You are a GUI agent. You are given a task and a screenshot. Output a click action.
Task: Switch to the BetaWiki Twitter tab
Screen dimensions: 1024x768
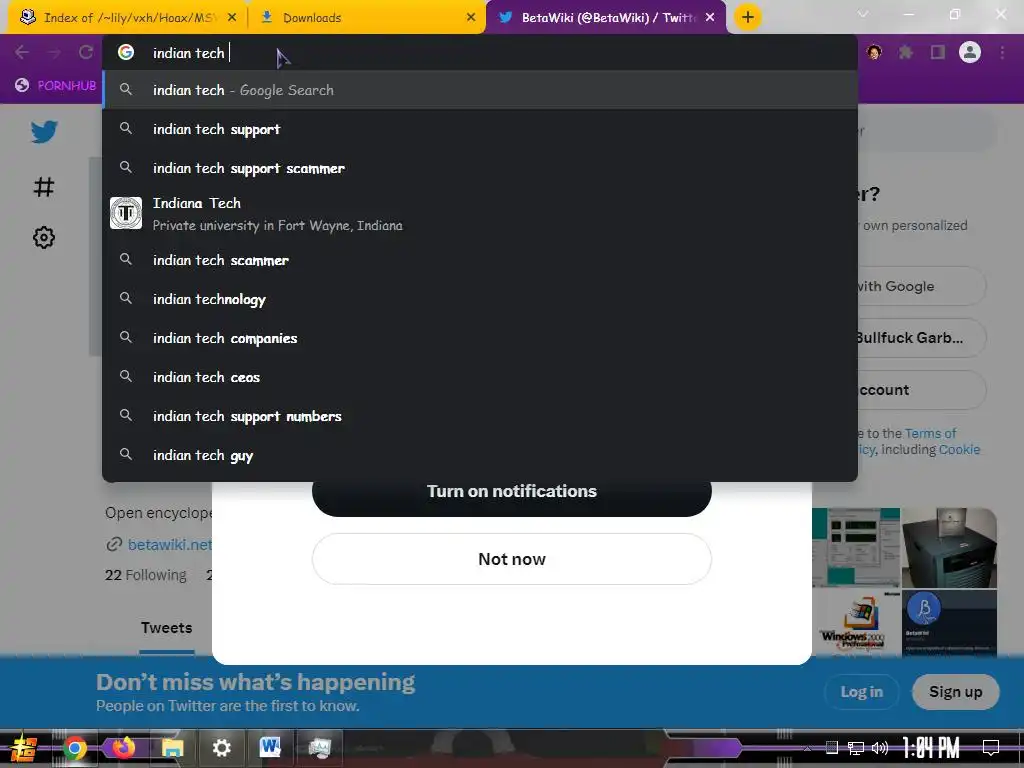606,18
